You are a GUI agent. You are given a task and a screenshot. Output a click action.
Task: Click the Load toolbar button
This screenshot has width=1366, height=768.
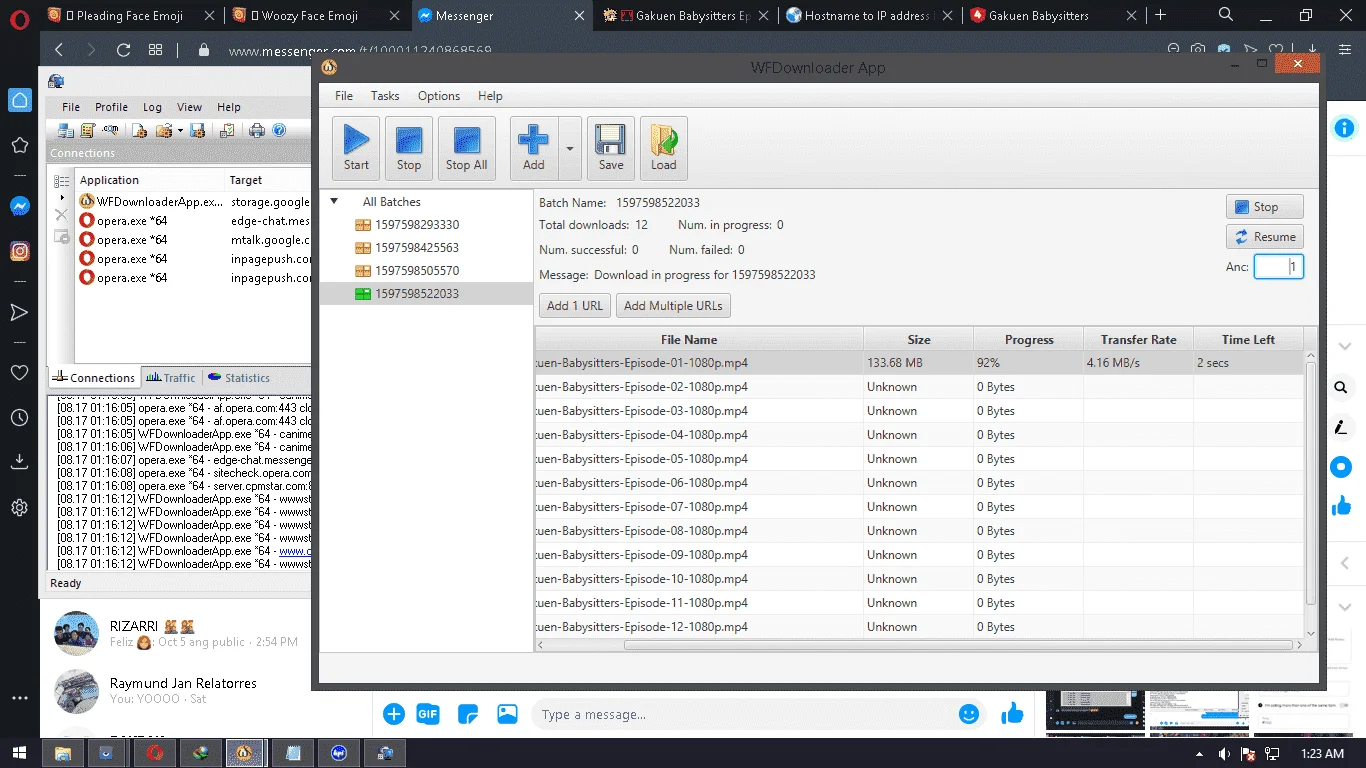pyautogui.click(x=664, y=148)
